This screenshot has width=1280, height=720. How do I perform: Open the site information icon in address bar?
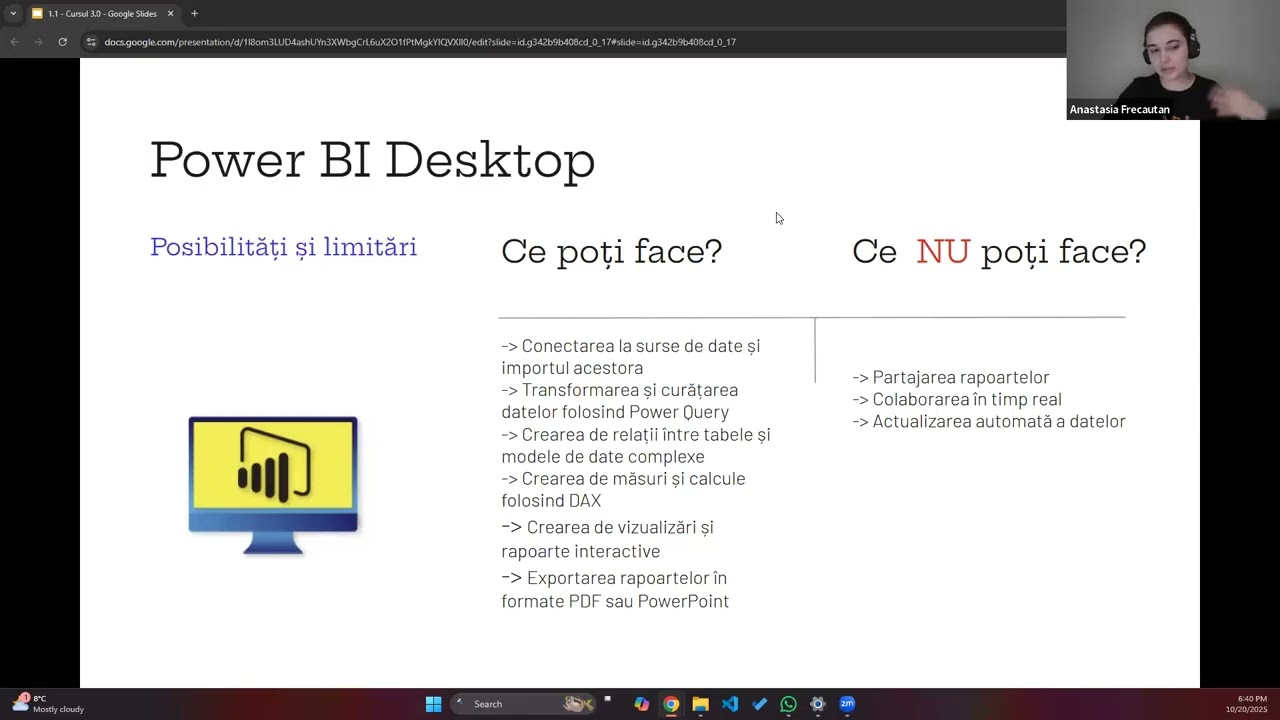(91, 42)
